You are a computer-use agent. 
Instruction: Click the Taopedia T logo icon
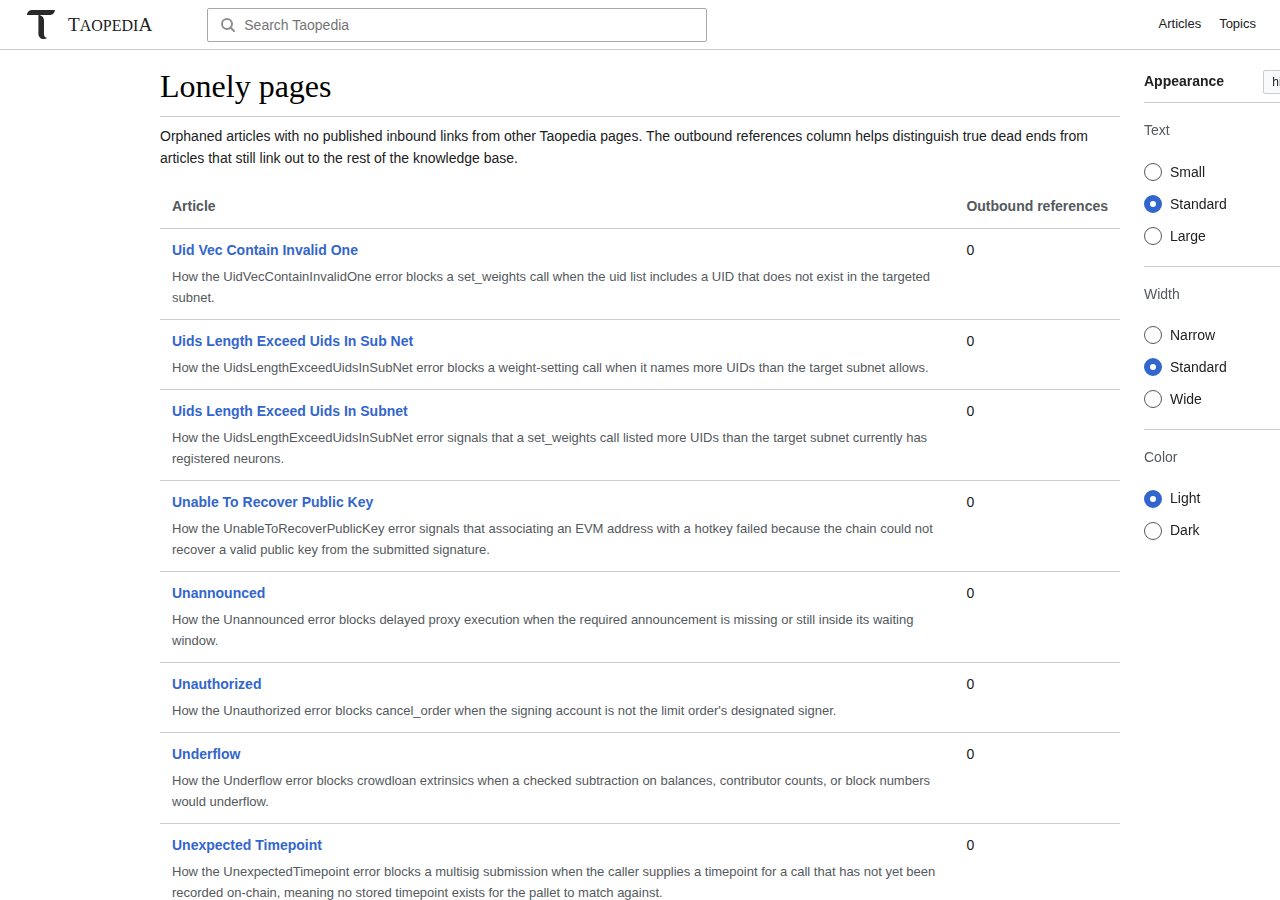pos(41,24)
